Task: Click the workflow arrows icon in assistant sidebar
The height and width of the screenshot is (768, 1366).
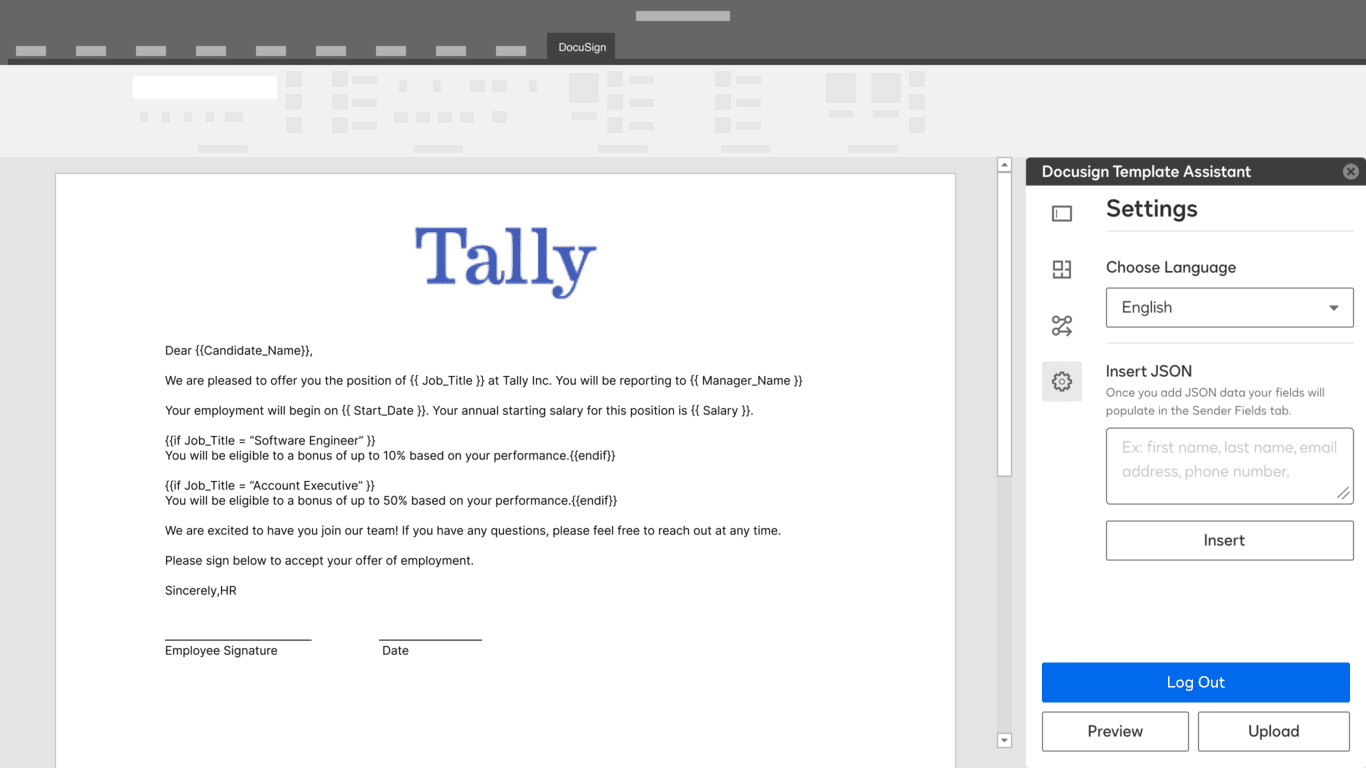Action: [x=1062, y=325]
